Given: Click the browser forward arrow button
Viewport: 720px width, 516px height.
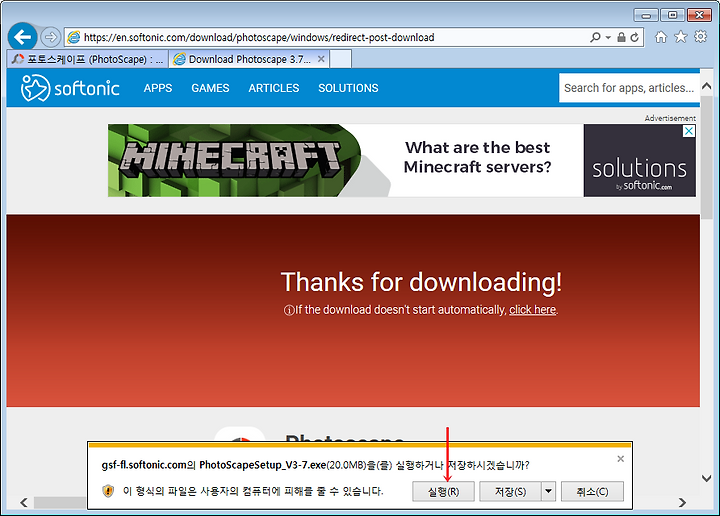Looking at the screenshot, I should 51,37.
